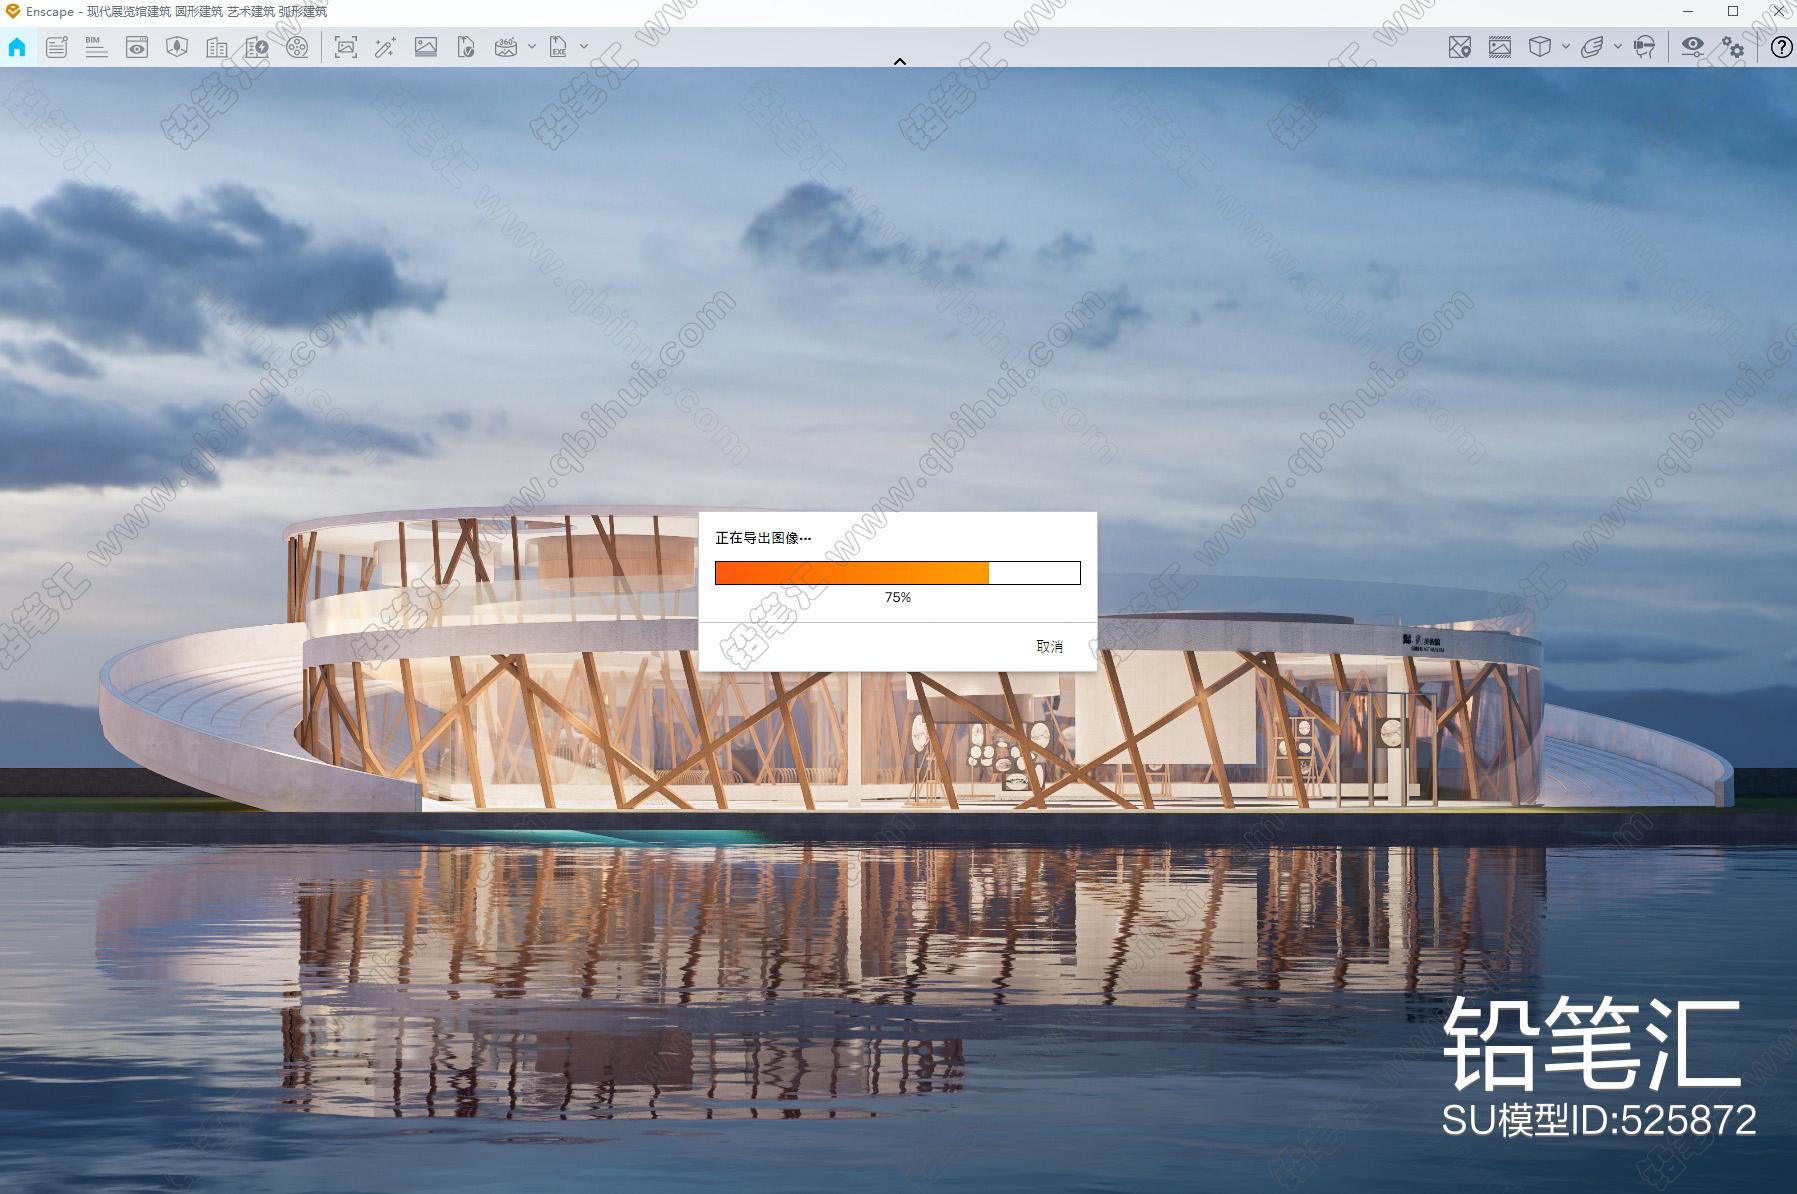Click the Screenshot capture icon
The width and height of the screenshot is (1797, 1194).
(x=346, y=47)
